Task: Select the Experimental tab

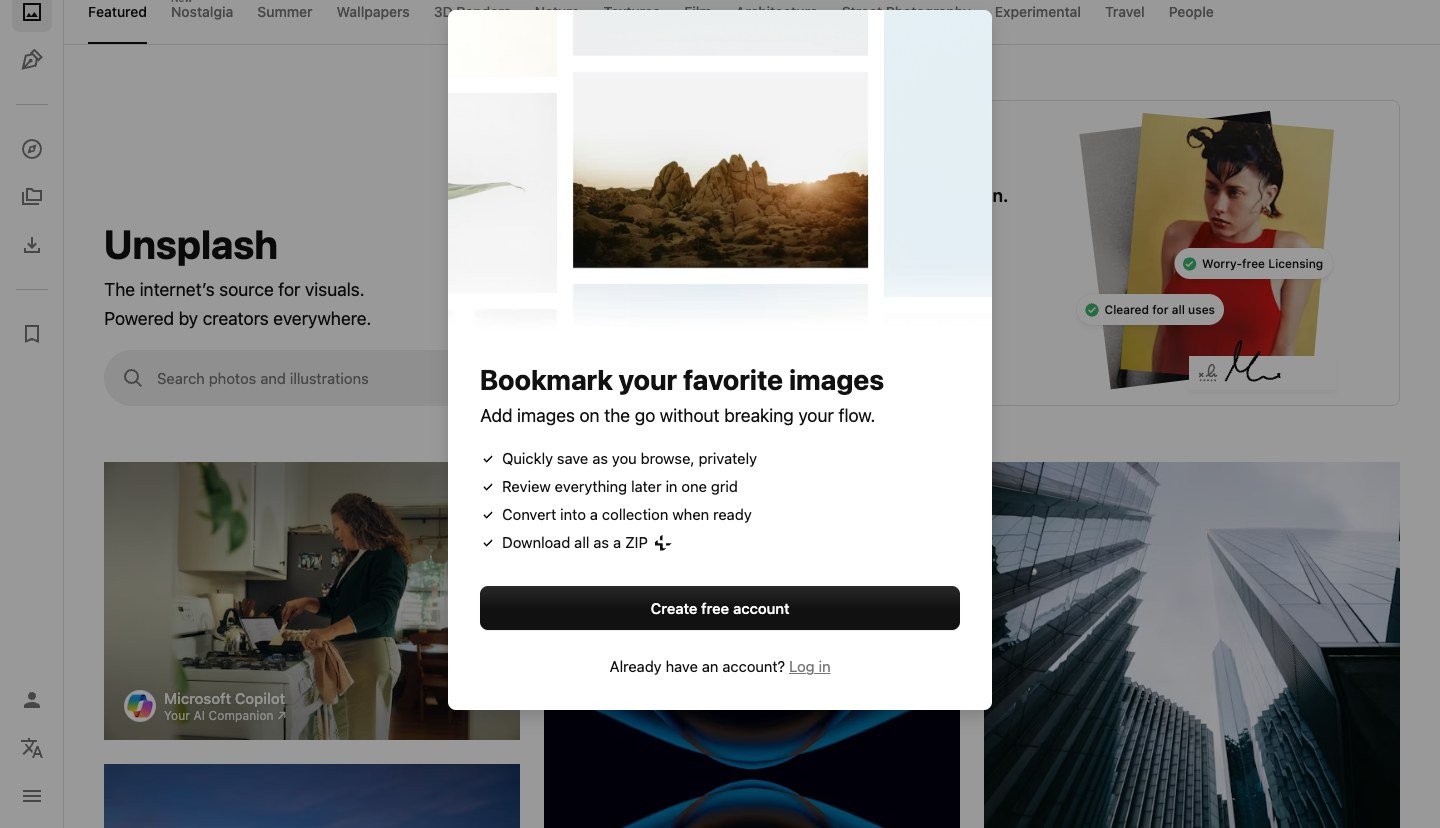Action: pyautogui.click(x=1038, y=13)
